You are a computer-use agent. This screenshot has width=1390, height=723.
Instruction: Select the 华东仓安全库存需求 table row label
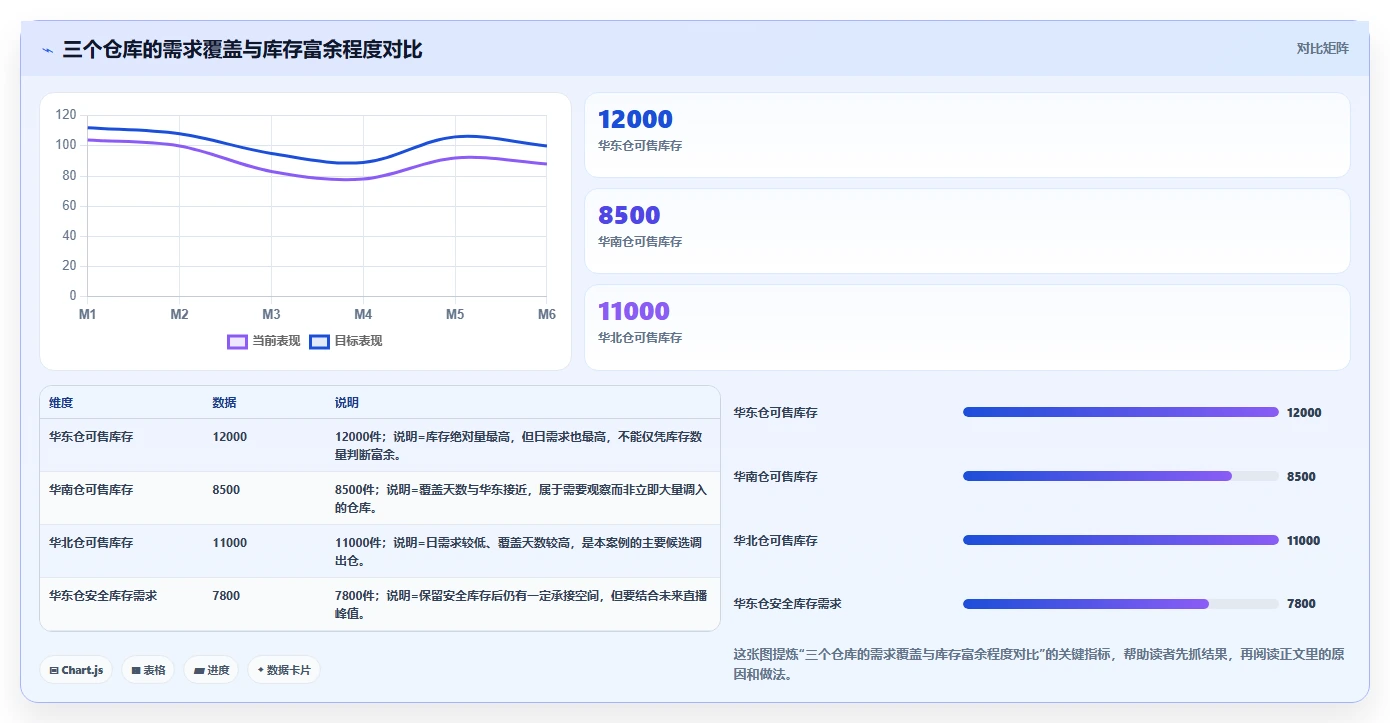(x=103, y=596)
